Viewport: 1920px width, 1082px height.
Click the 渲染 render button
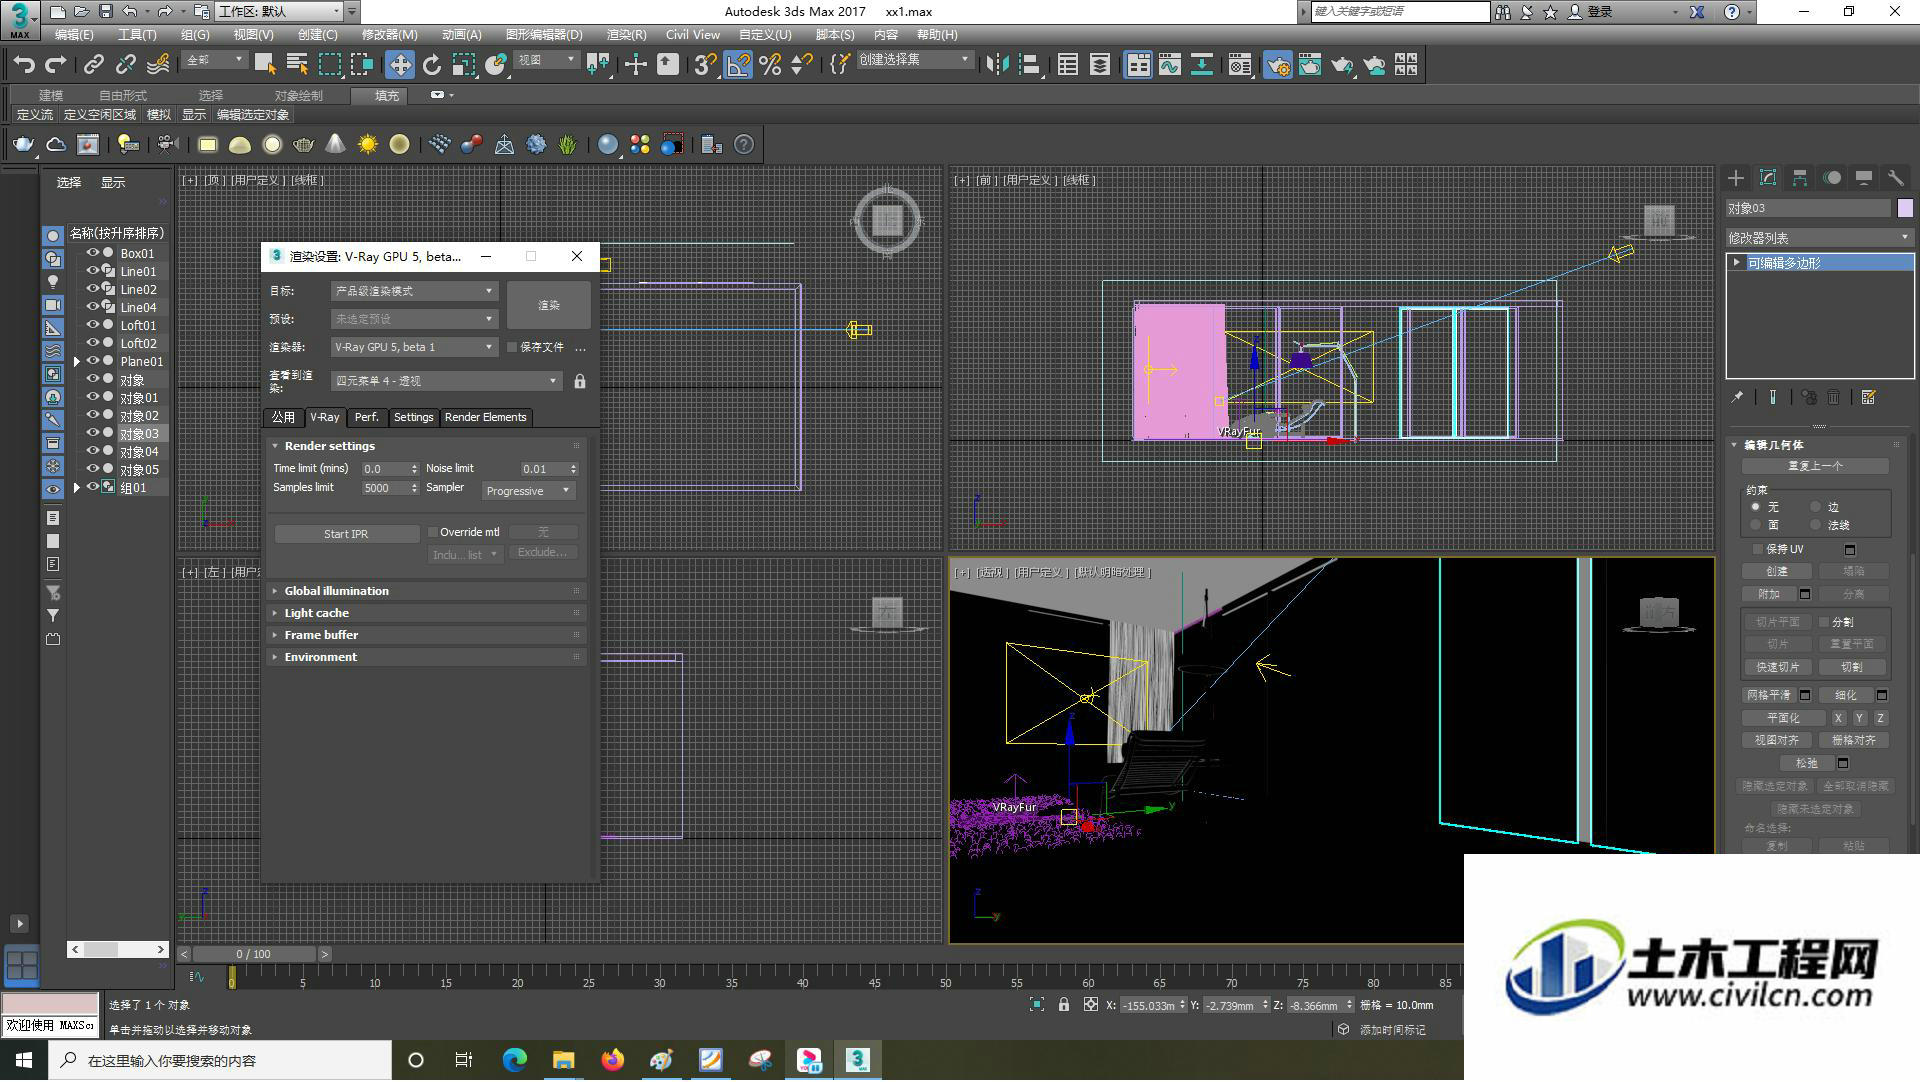tap(549, 305)
